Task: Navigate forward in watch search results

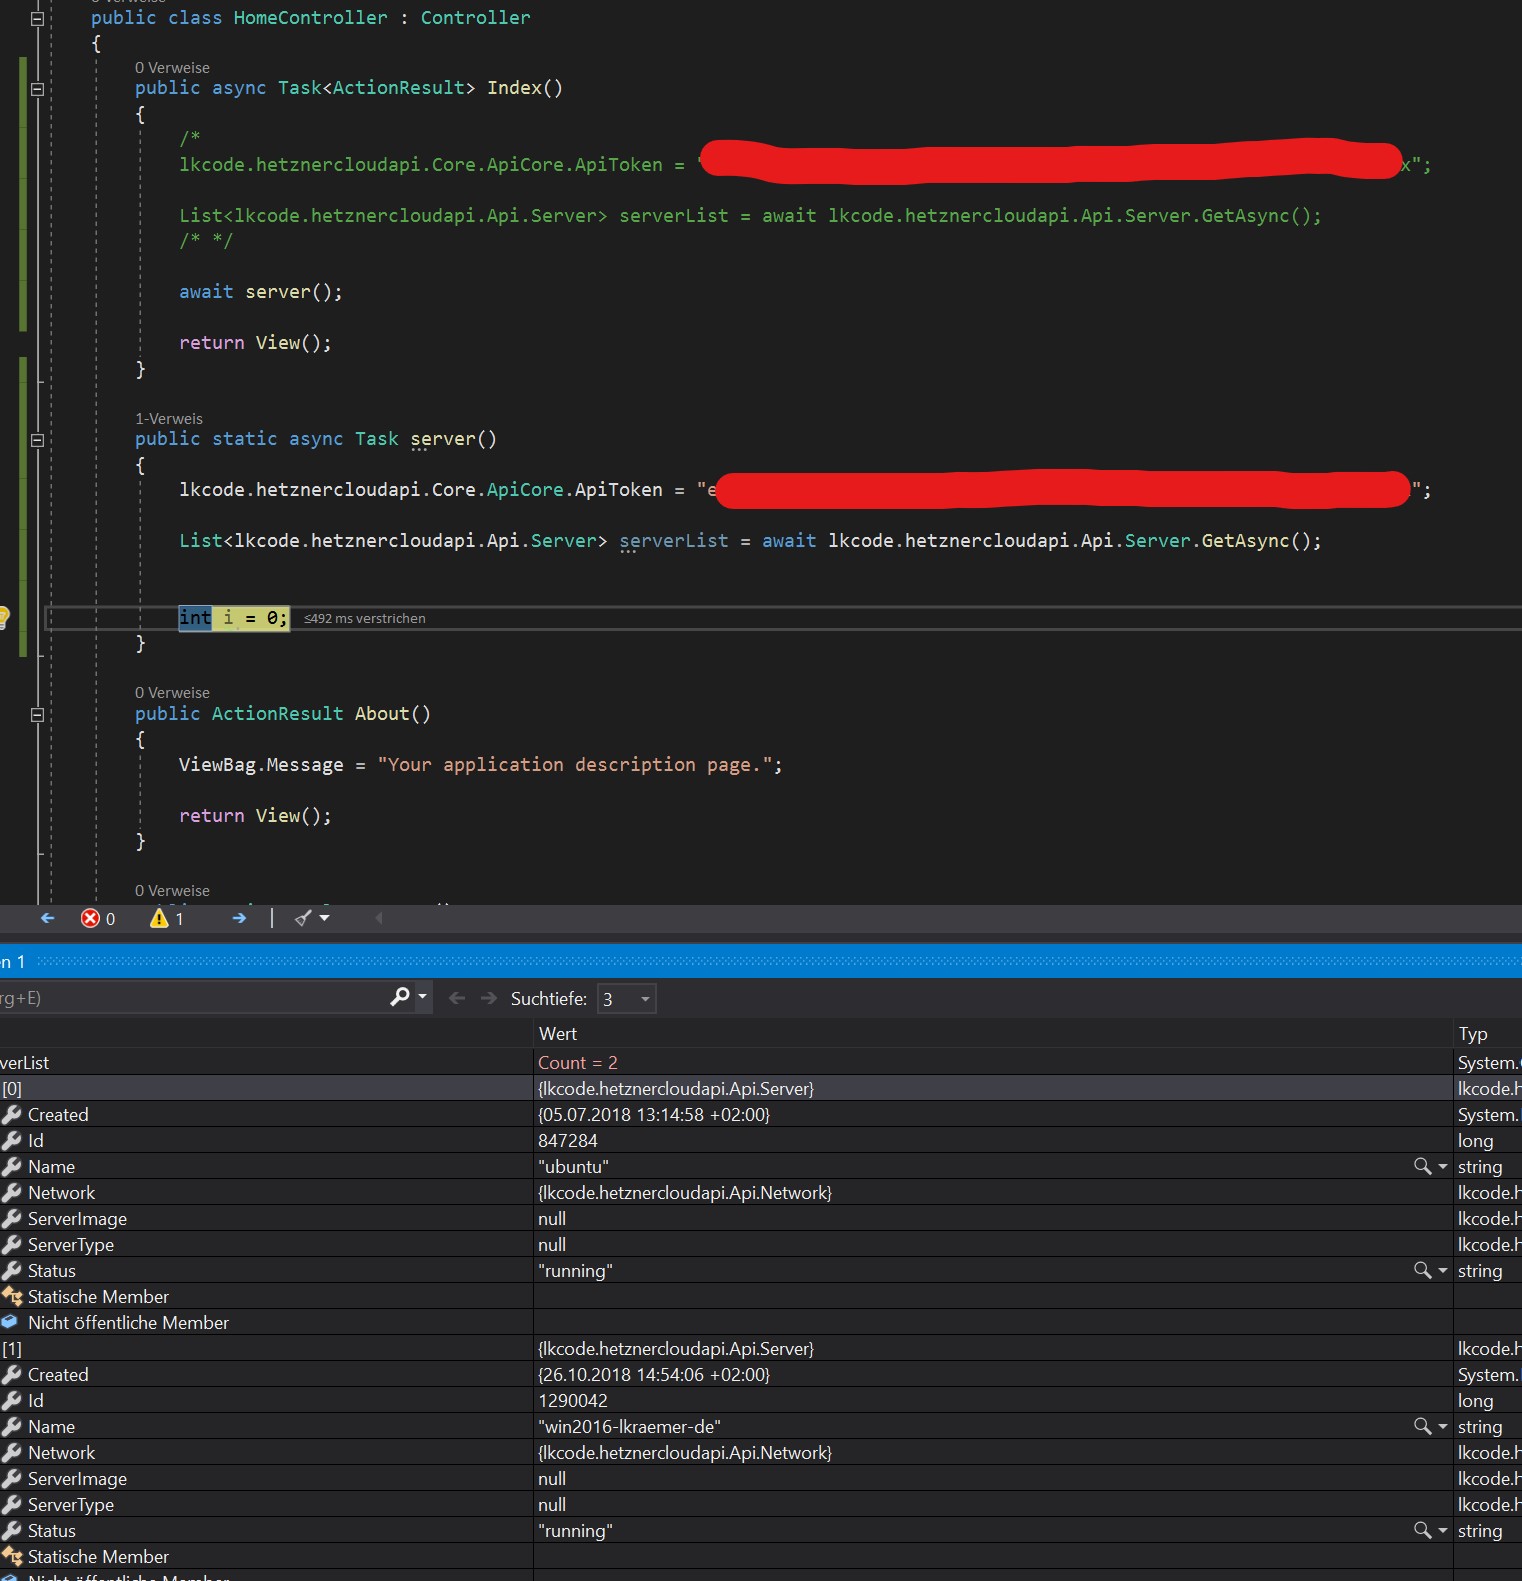Action: [488, 998]
